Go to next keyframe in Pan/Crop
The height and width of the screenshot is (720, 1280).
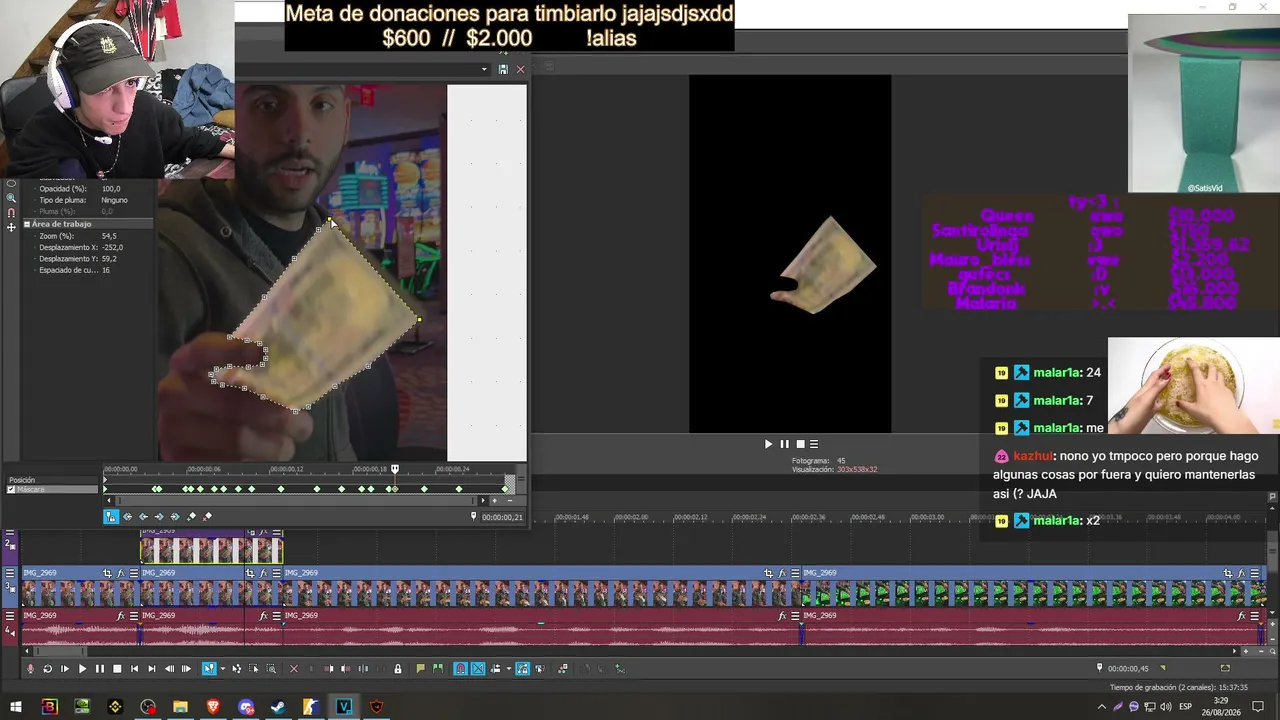pos(159,517)
